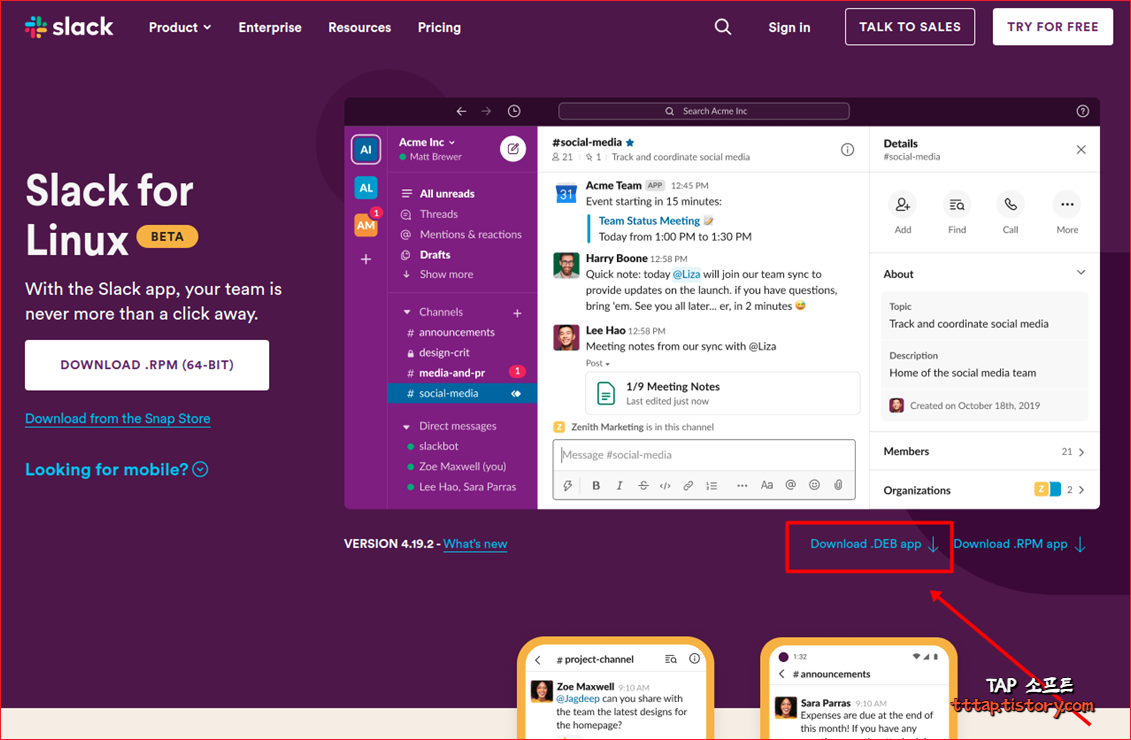This screenshot has height=740, width=1131.
Task: Click the compose new message icon
Action: pyautogui.click(x=513, y=149)
